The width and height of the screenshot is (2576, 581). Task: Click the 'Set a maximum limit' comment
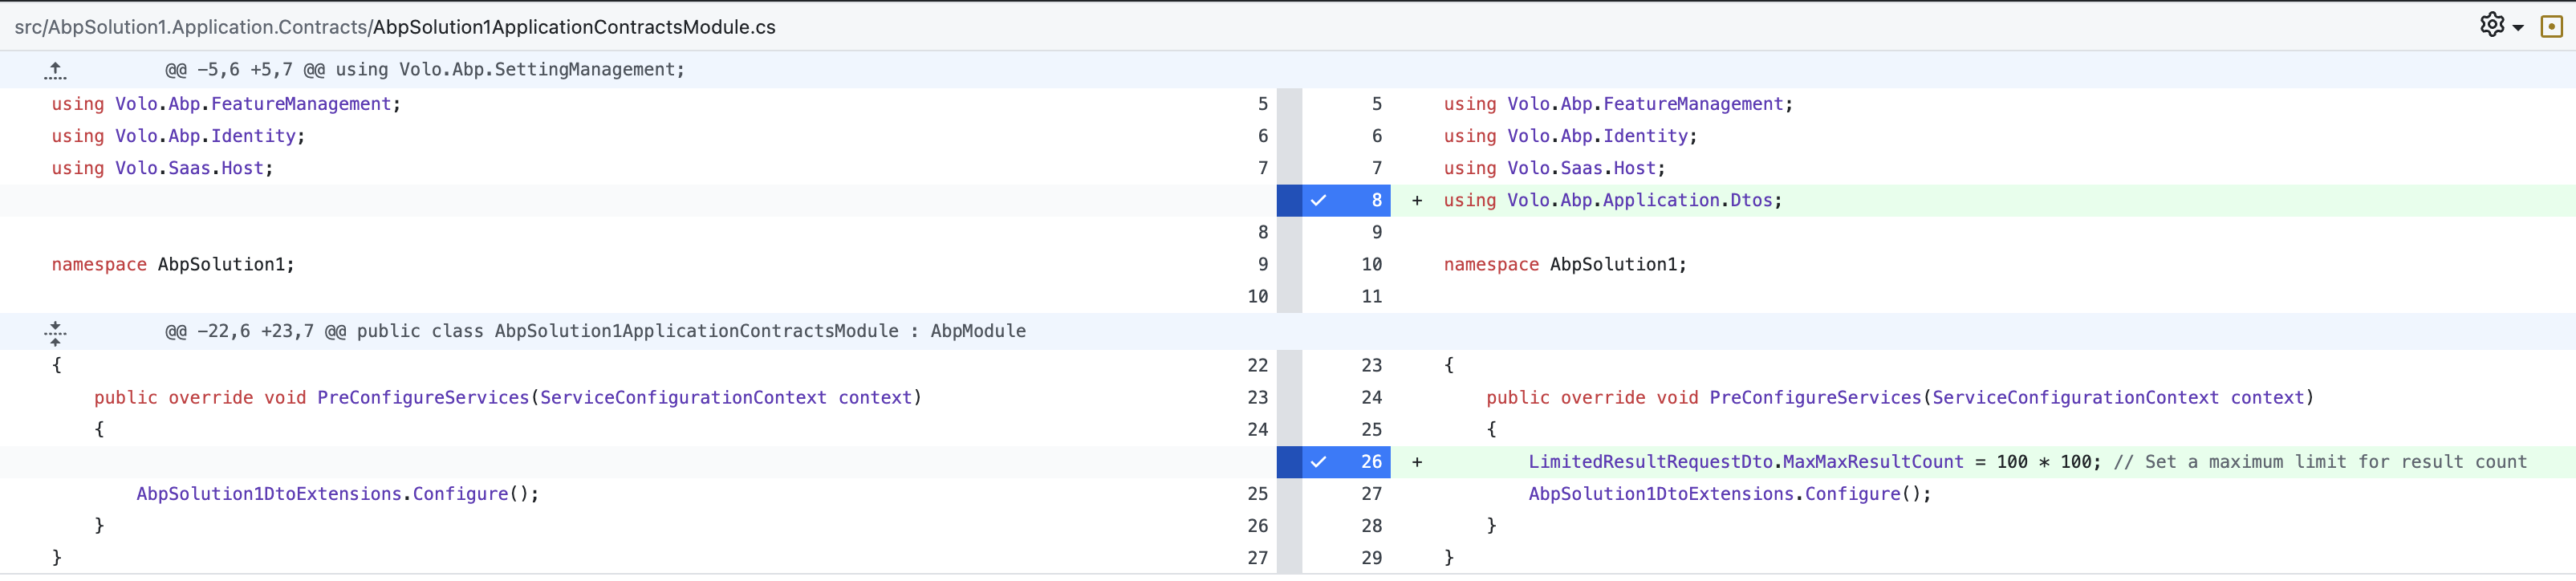[2320, 462]
